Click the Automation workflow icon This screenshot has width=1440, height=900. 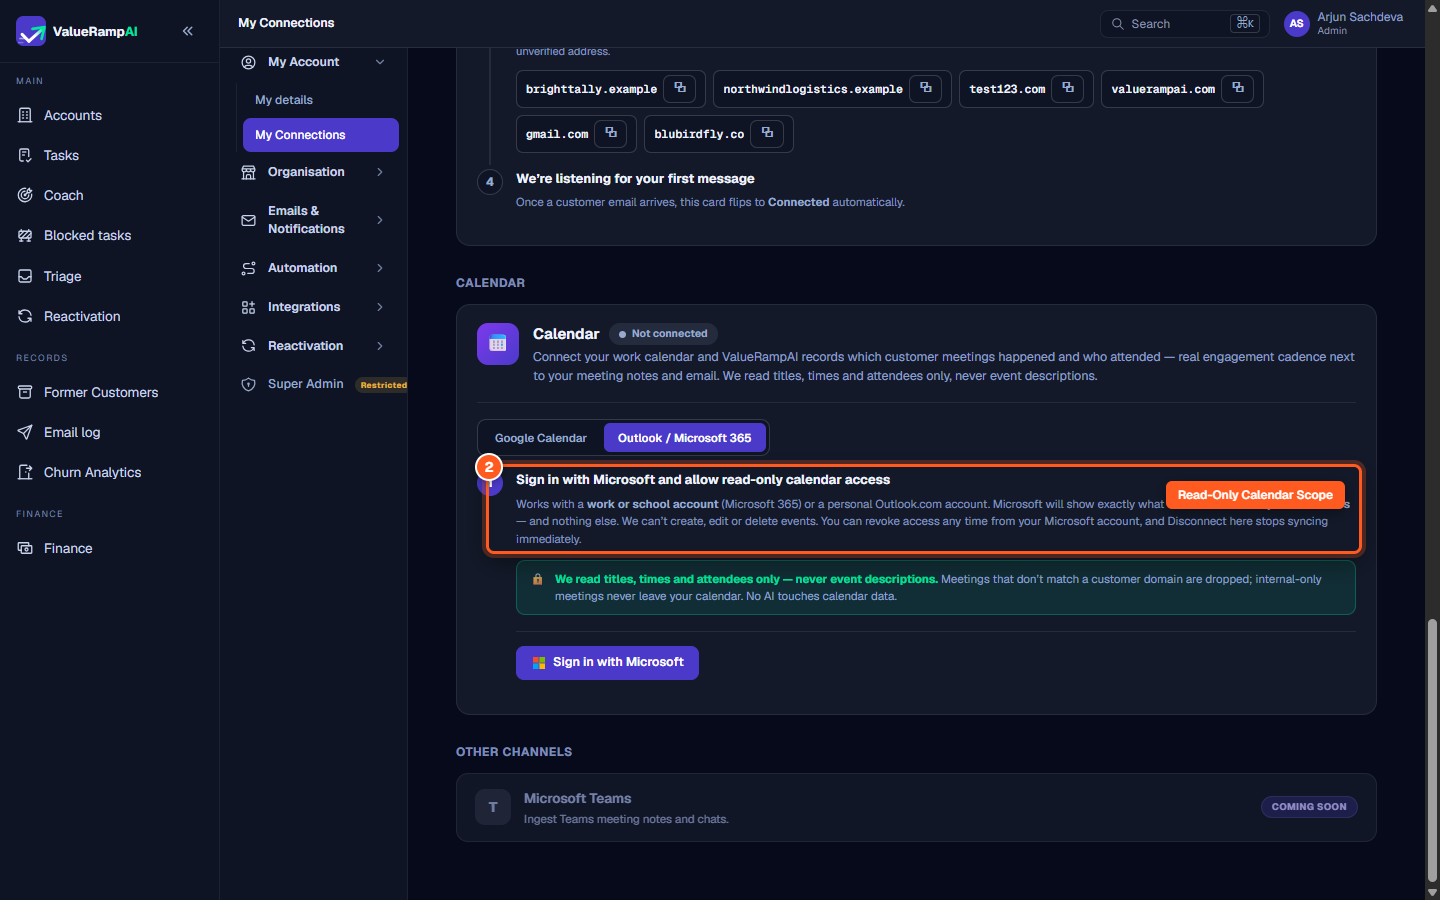pyautogui.click(x=248, y=268)
